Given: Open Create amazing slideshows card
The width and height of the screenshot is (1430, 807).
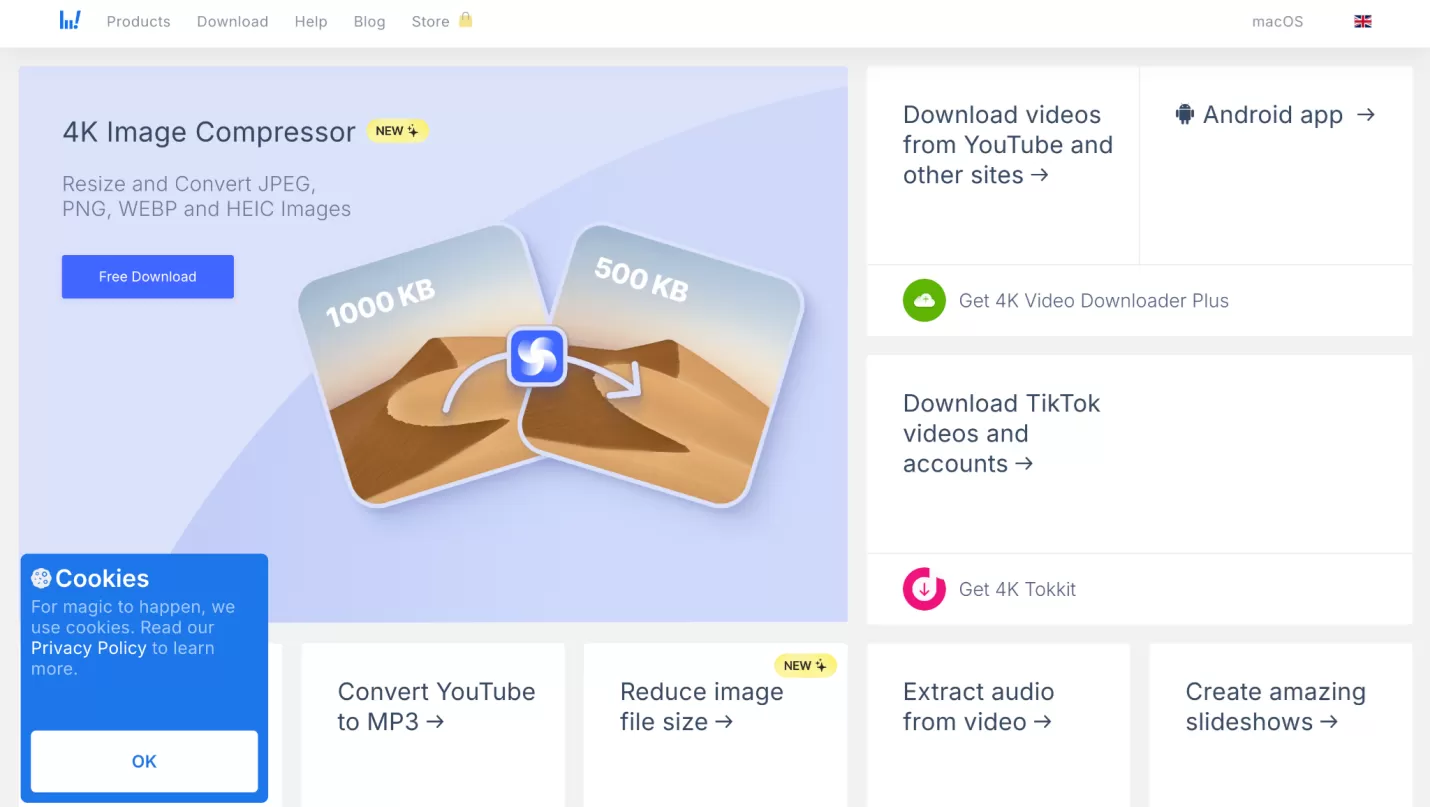Looking at the screenshot, I should (x=1275, y=707).
